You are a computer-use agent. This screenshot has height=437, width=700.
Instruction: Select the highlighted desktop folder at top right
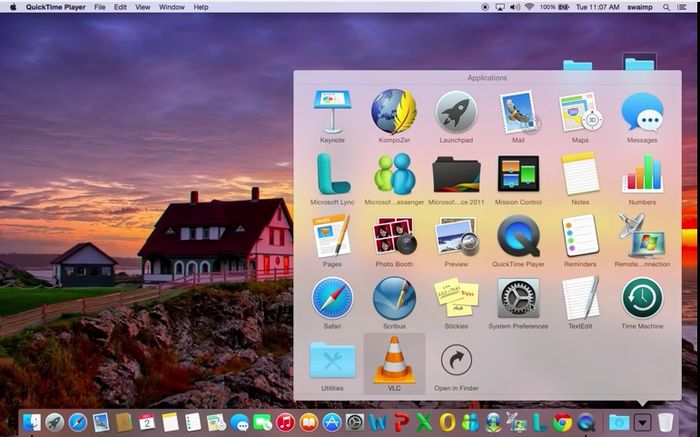click(x=639, y=62)
